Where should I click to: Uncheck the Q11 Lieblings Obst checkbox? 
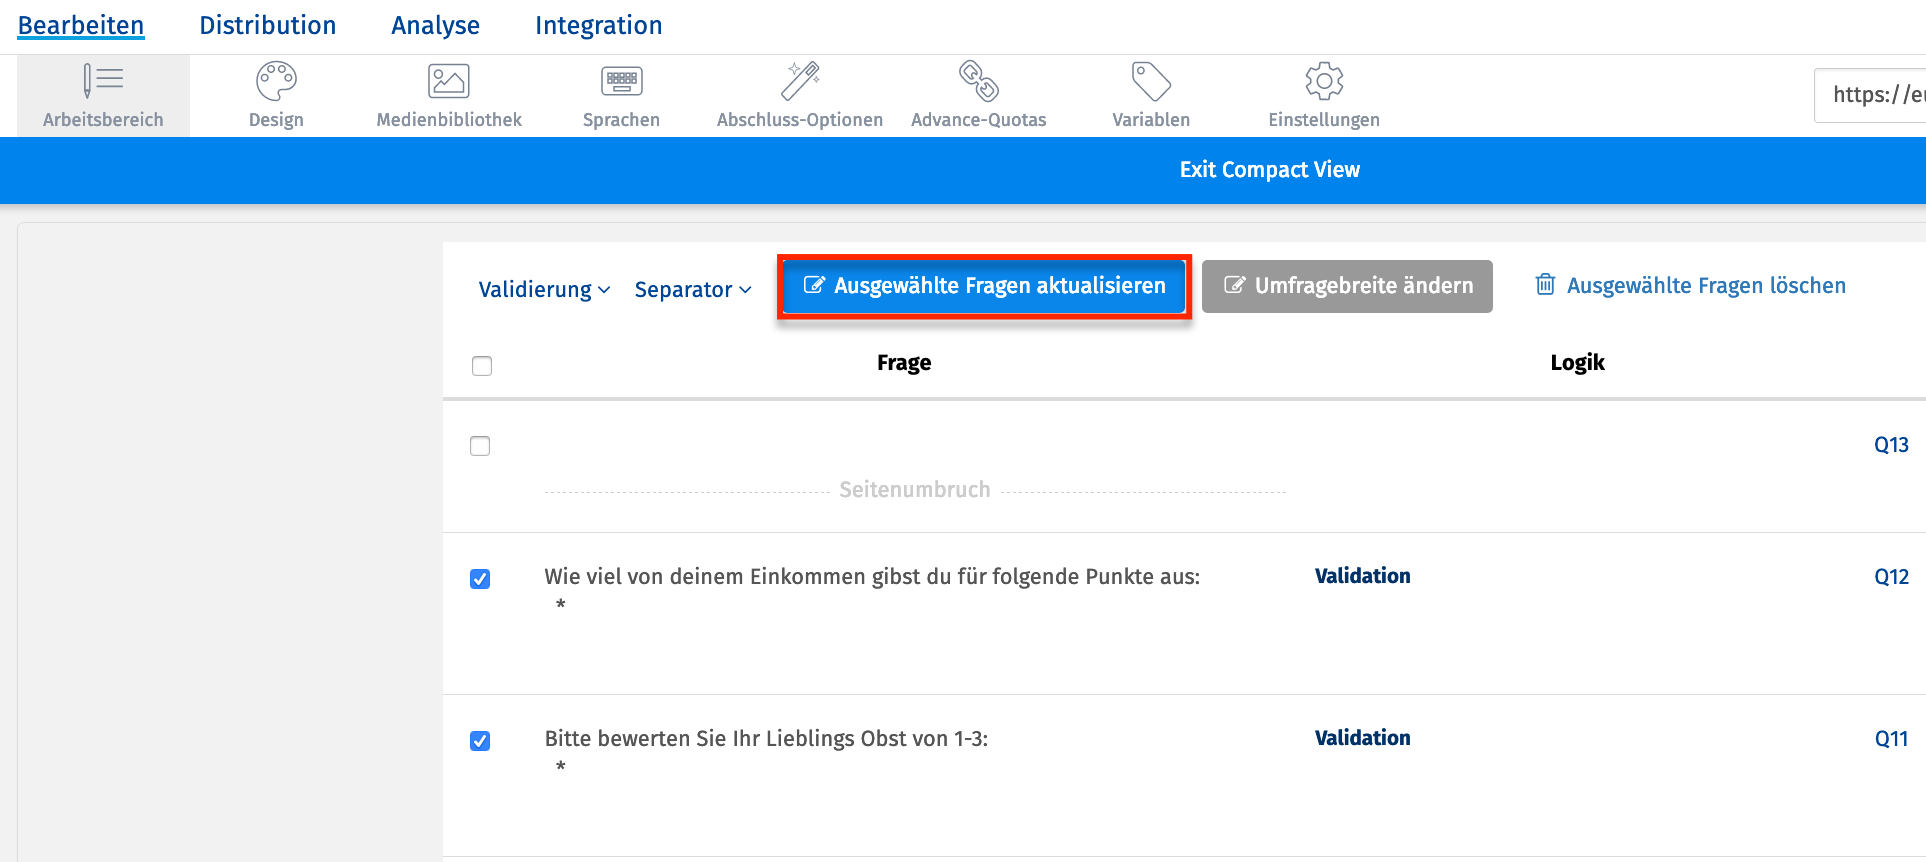480,741
